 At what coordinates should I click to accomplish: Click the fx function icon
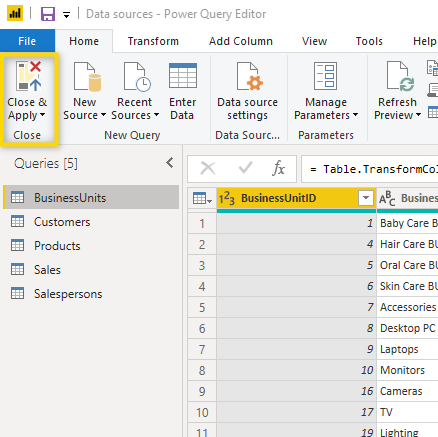(278, 168)
